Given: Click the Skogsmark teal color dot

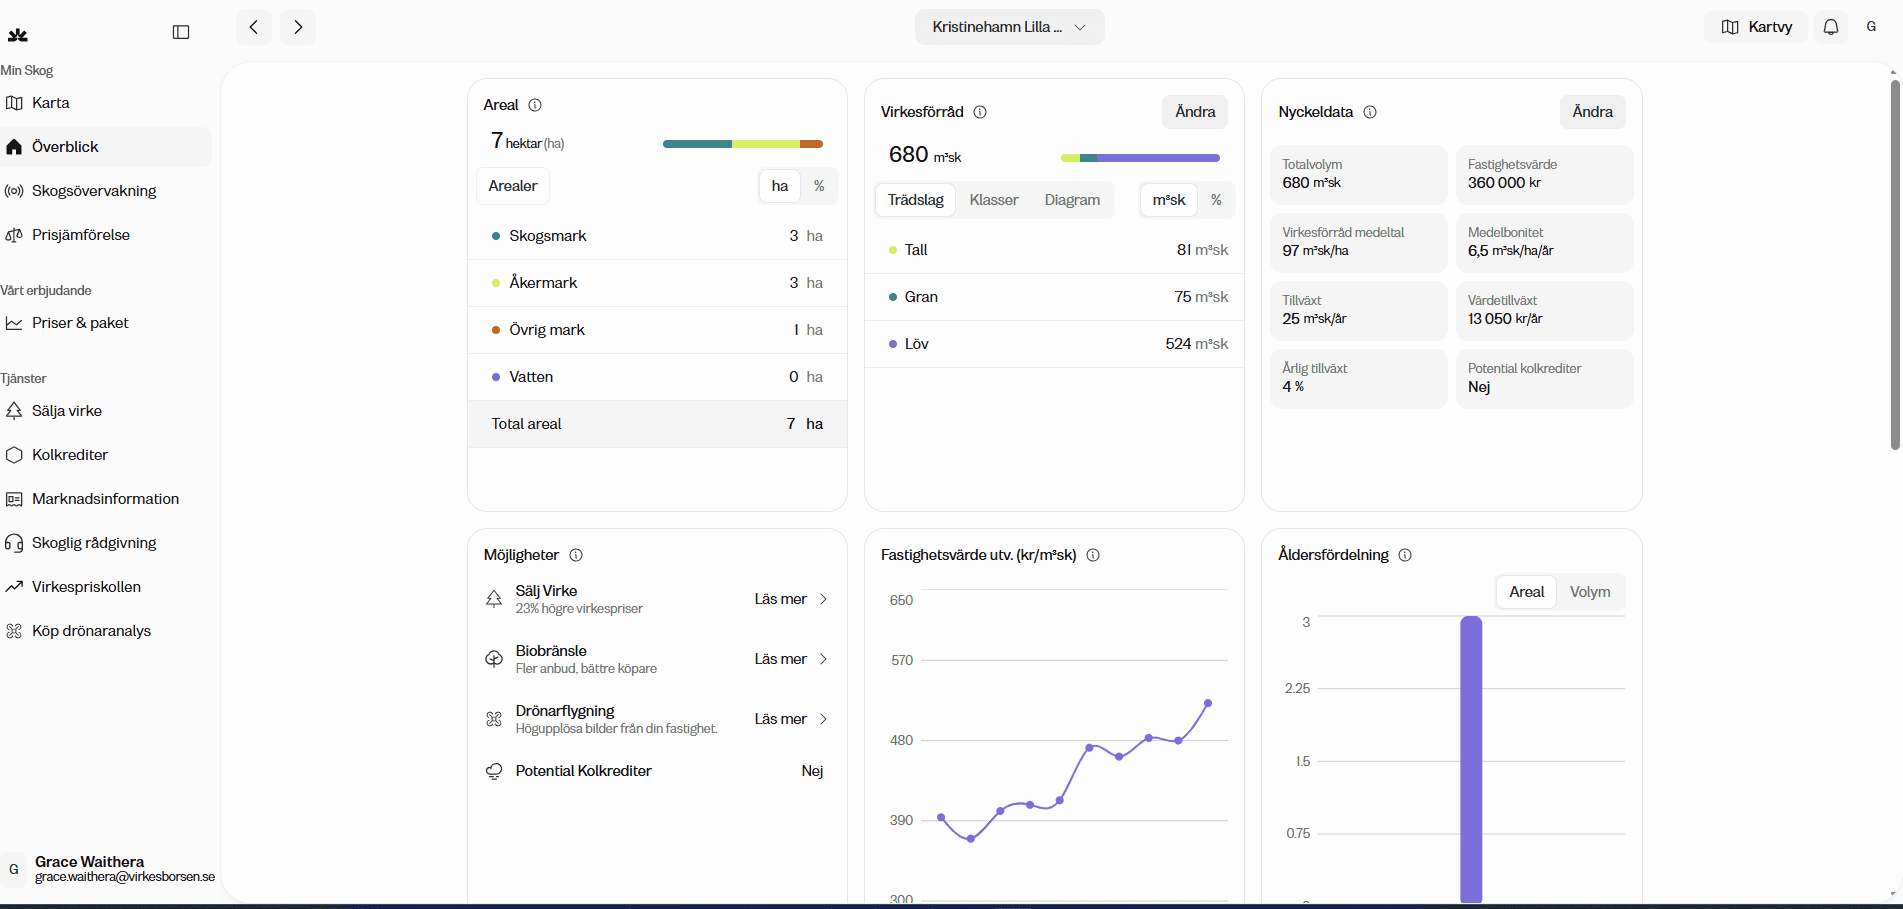Looking at the screenshot, I should click(496, 236).
